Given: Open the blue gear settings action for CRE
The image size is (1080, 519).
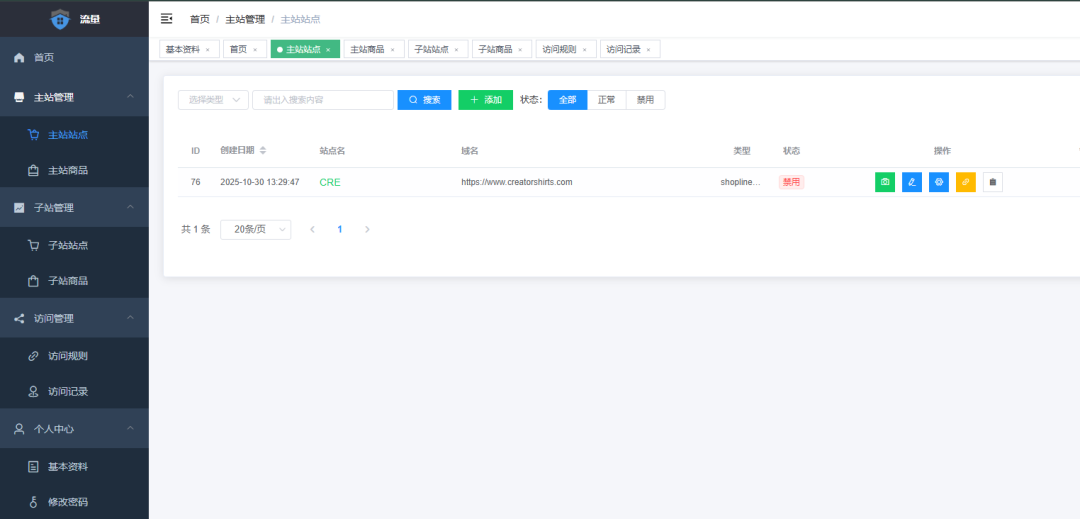Looking at the screenshot, I should coord(939,182).
